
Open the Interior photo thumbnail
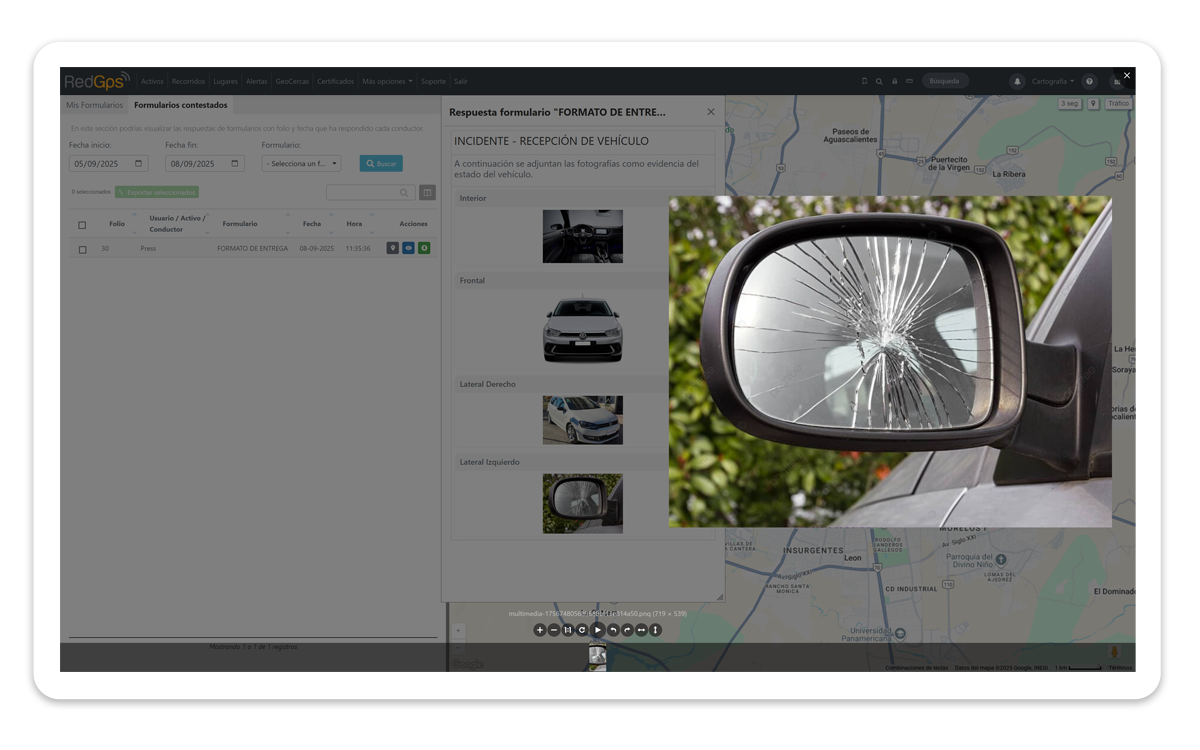point(583,236)
